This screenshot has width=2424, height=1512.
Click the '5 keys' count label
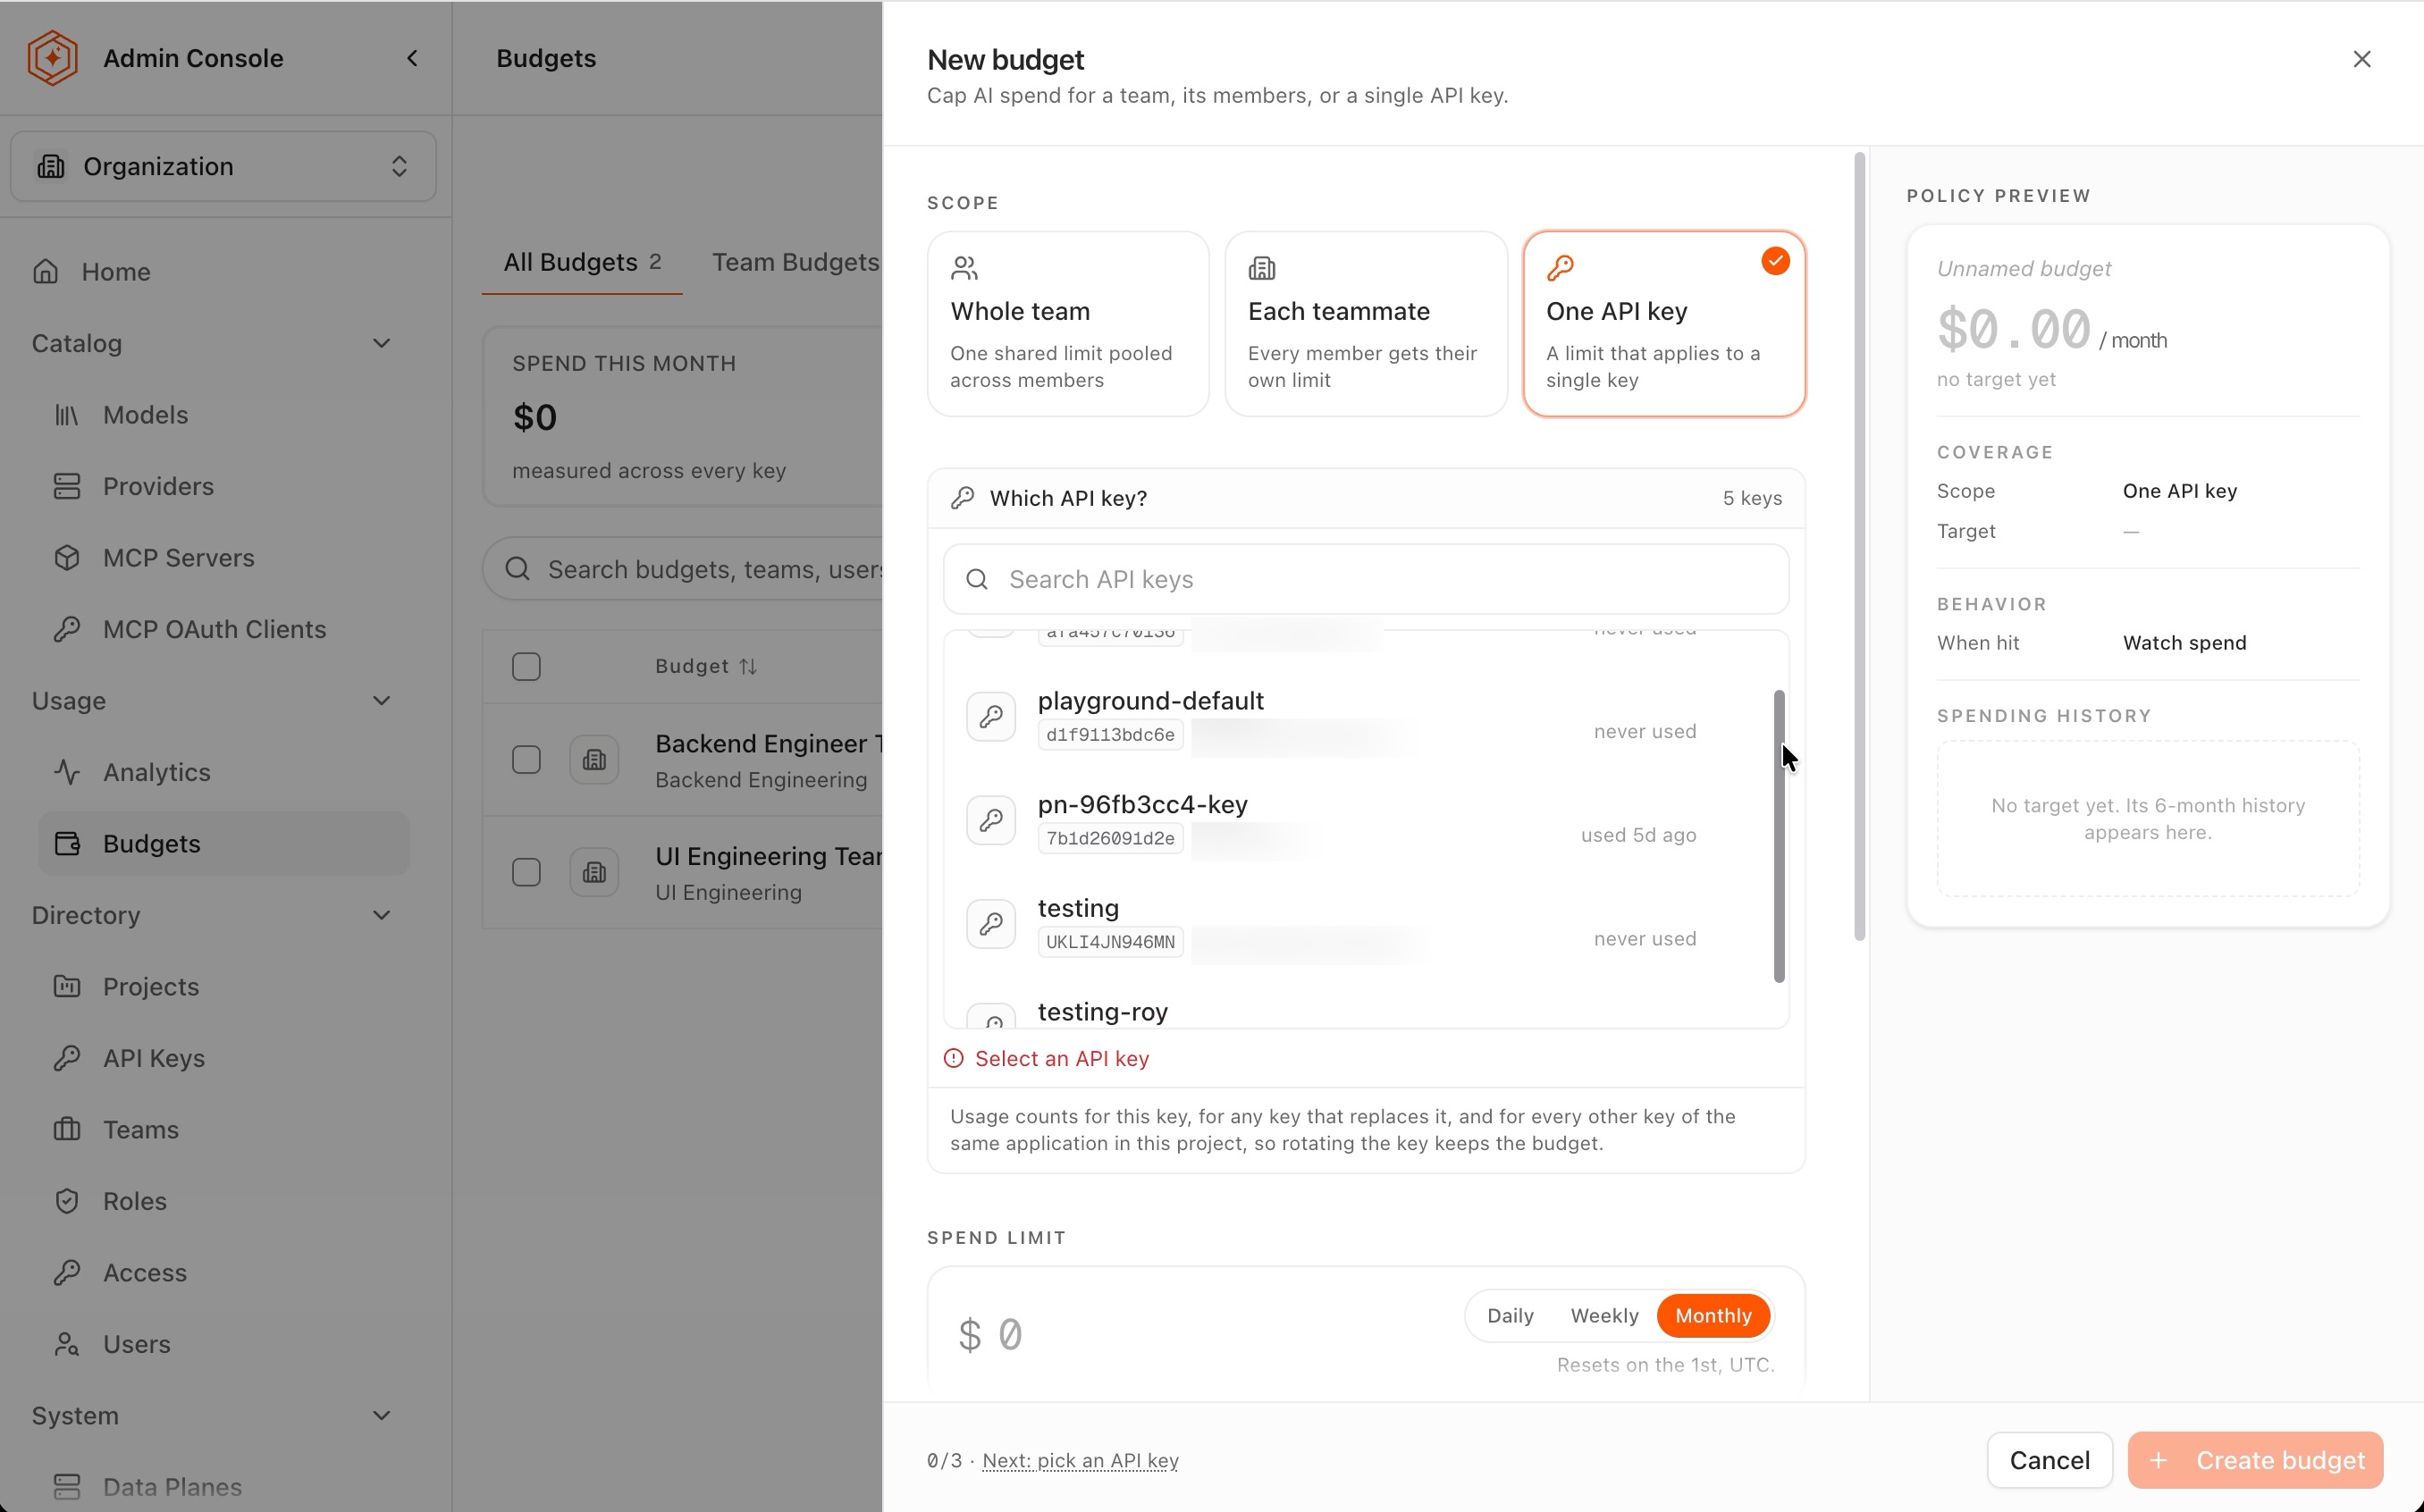pos(1752,498)
